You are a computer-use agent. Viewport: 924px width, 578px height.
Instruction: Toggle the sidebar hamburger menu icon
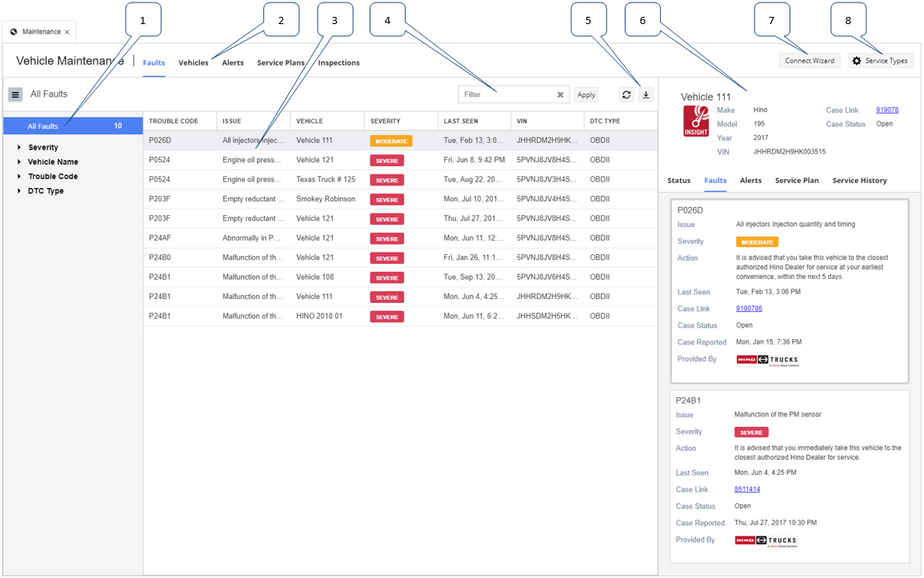point(15,94)
